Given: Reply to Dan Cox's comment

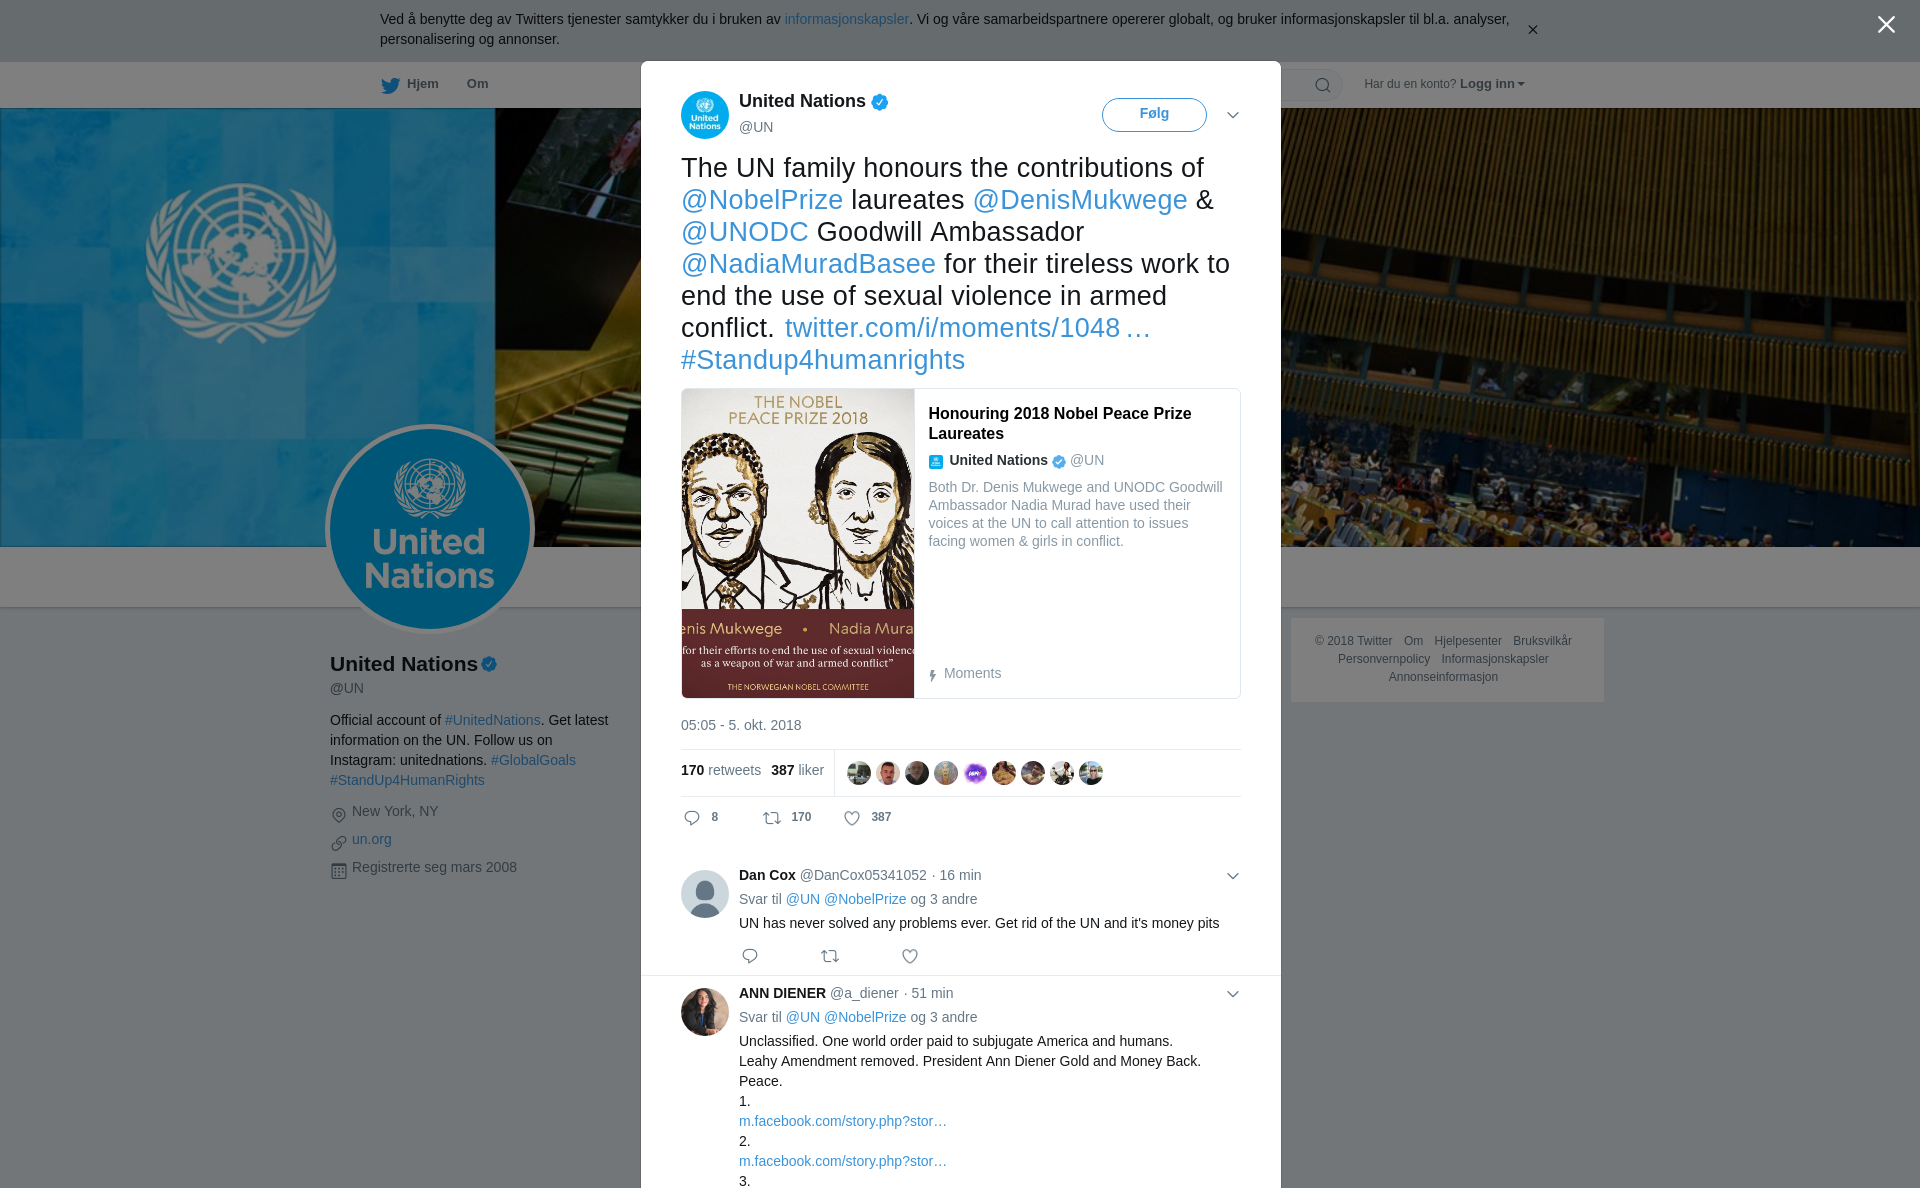Looking at the screenshot, I should coord(750,956).
